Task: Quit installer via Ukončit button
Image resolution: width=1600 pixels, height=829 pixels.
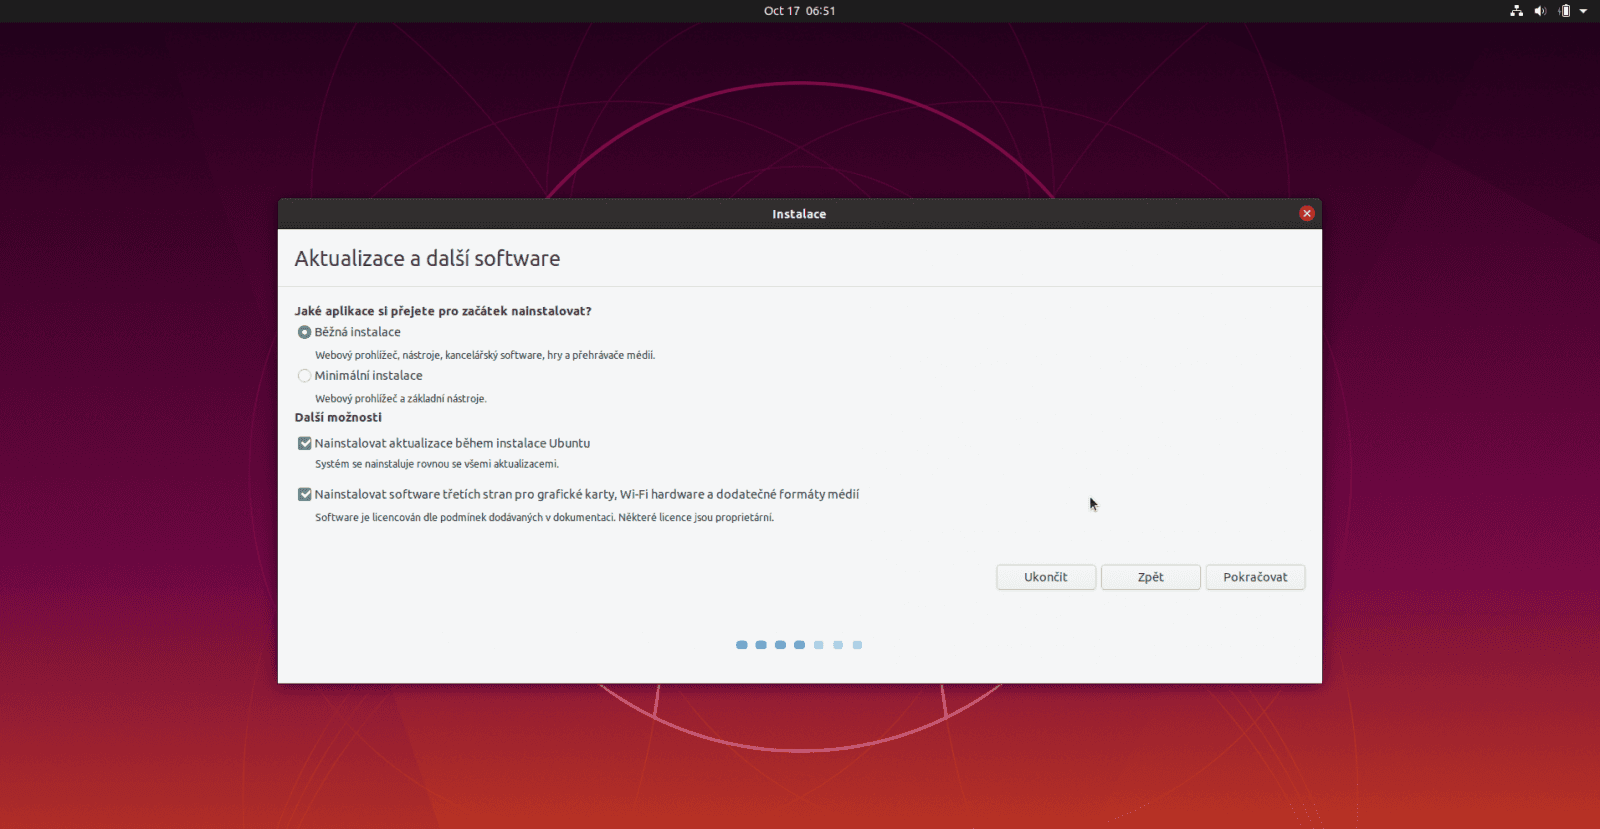Action: [1046, 577]
